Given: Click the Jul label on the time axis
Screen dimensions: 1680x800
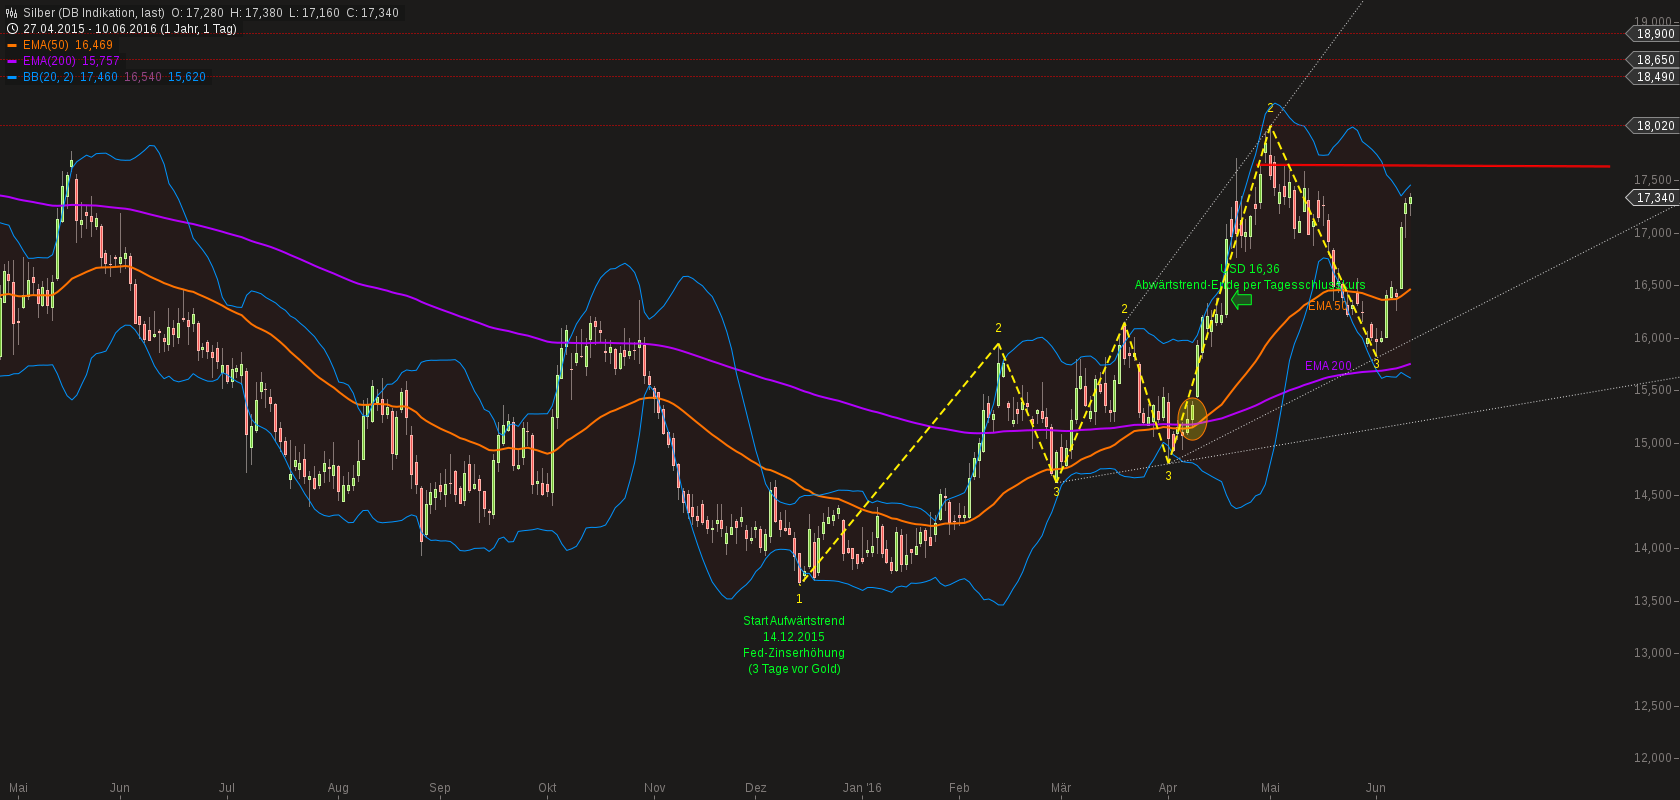Looking at the screenshot, I should (x=227, y=788).
